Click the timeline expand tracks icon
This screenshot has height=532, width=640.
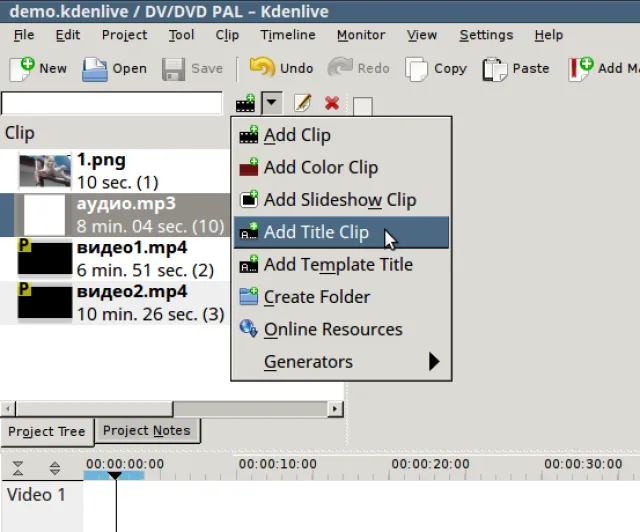click(x=55, y=468)
